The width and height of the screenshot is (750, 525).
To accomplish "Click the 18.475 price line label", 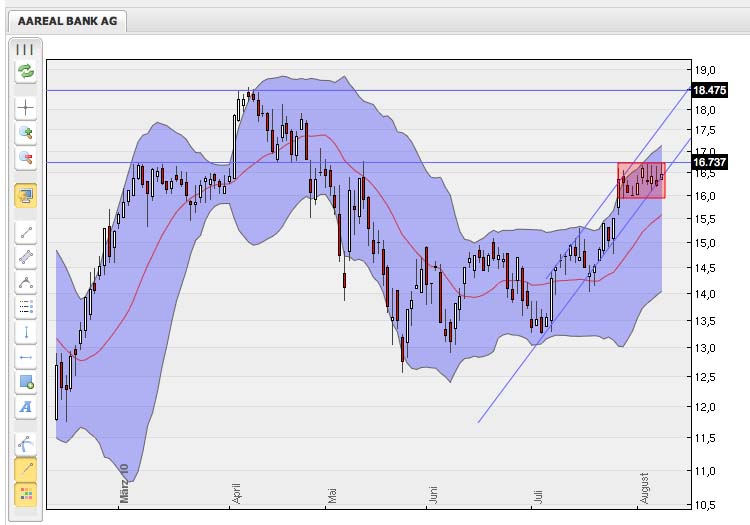I will (710, 90).
